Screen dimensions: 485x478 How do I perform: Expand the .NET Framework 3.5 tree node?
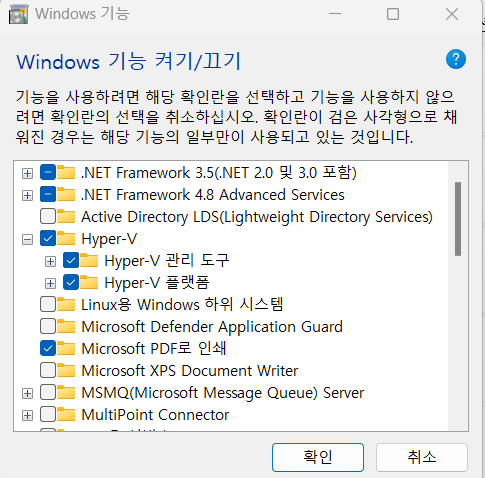(x=27, y=173)
